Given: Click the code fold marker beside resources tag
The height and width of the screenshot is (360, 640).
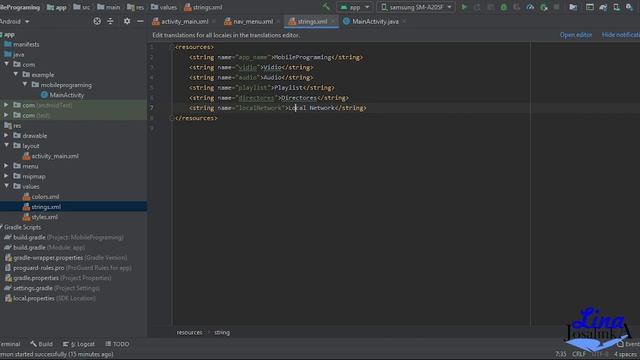Looking at the screenshot, I should 171,47.
